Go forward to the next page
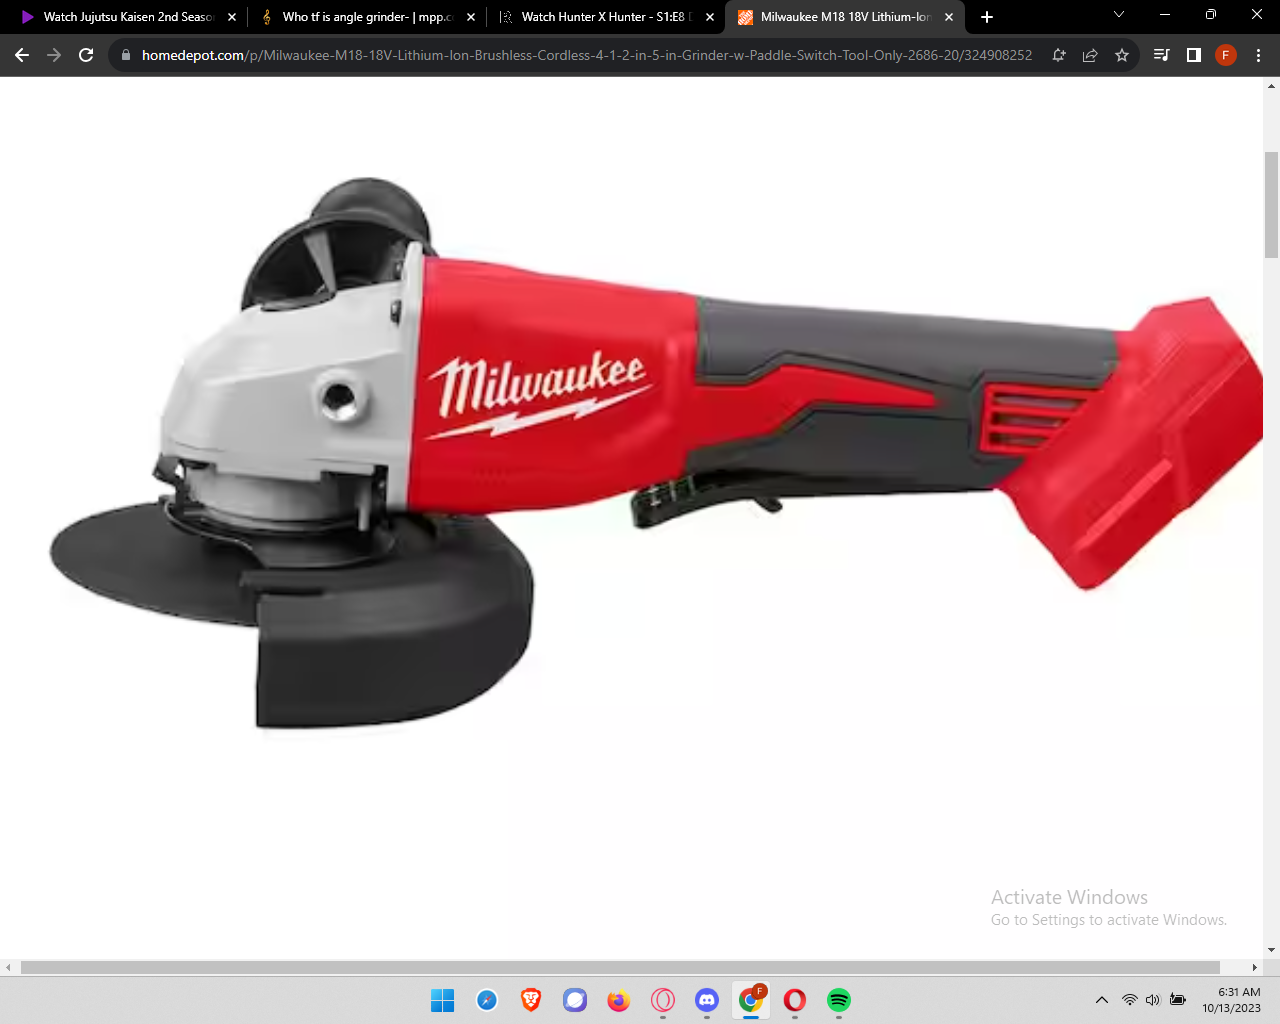This screenshot has height=1024, width=1280. click(54, 55)
